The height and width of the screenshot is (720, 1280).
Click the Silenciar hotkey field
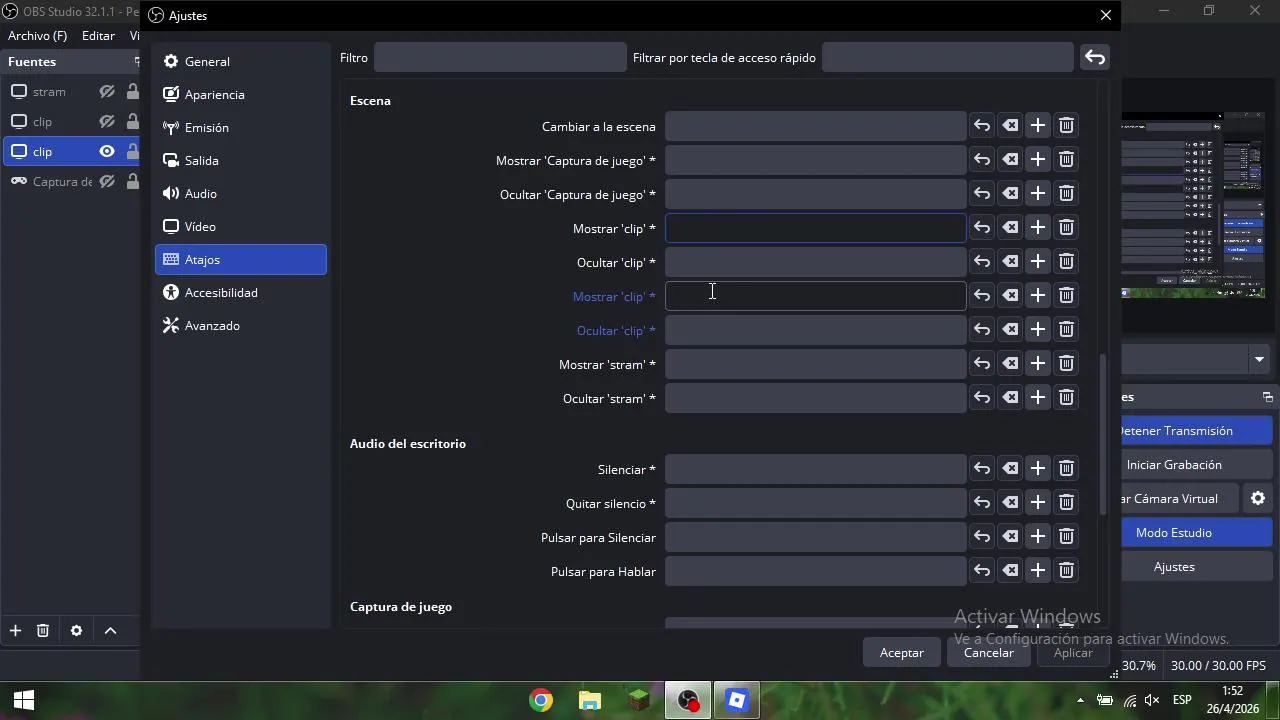[815, 469]
